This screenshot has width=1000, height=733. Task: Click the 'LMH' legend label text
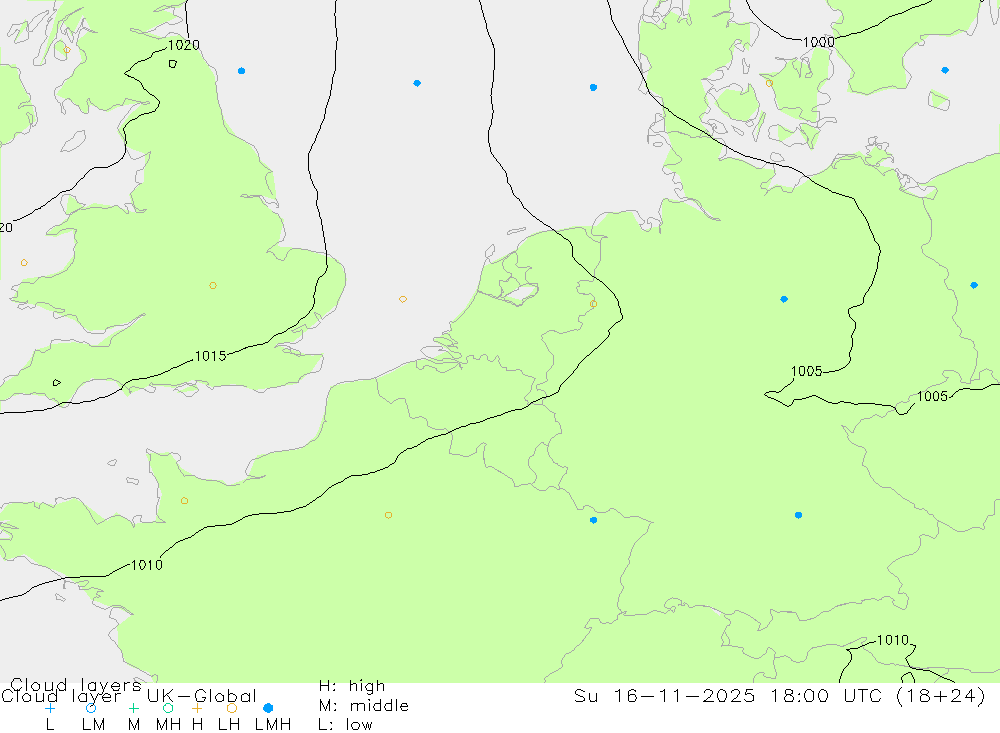[x=273, y=725]
